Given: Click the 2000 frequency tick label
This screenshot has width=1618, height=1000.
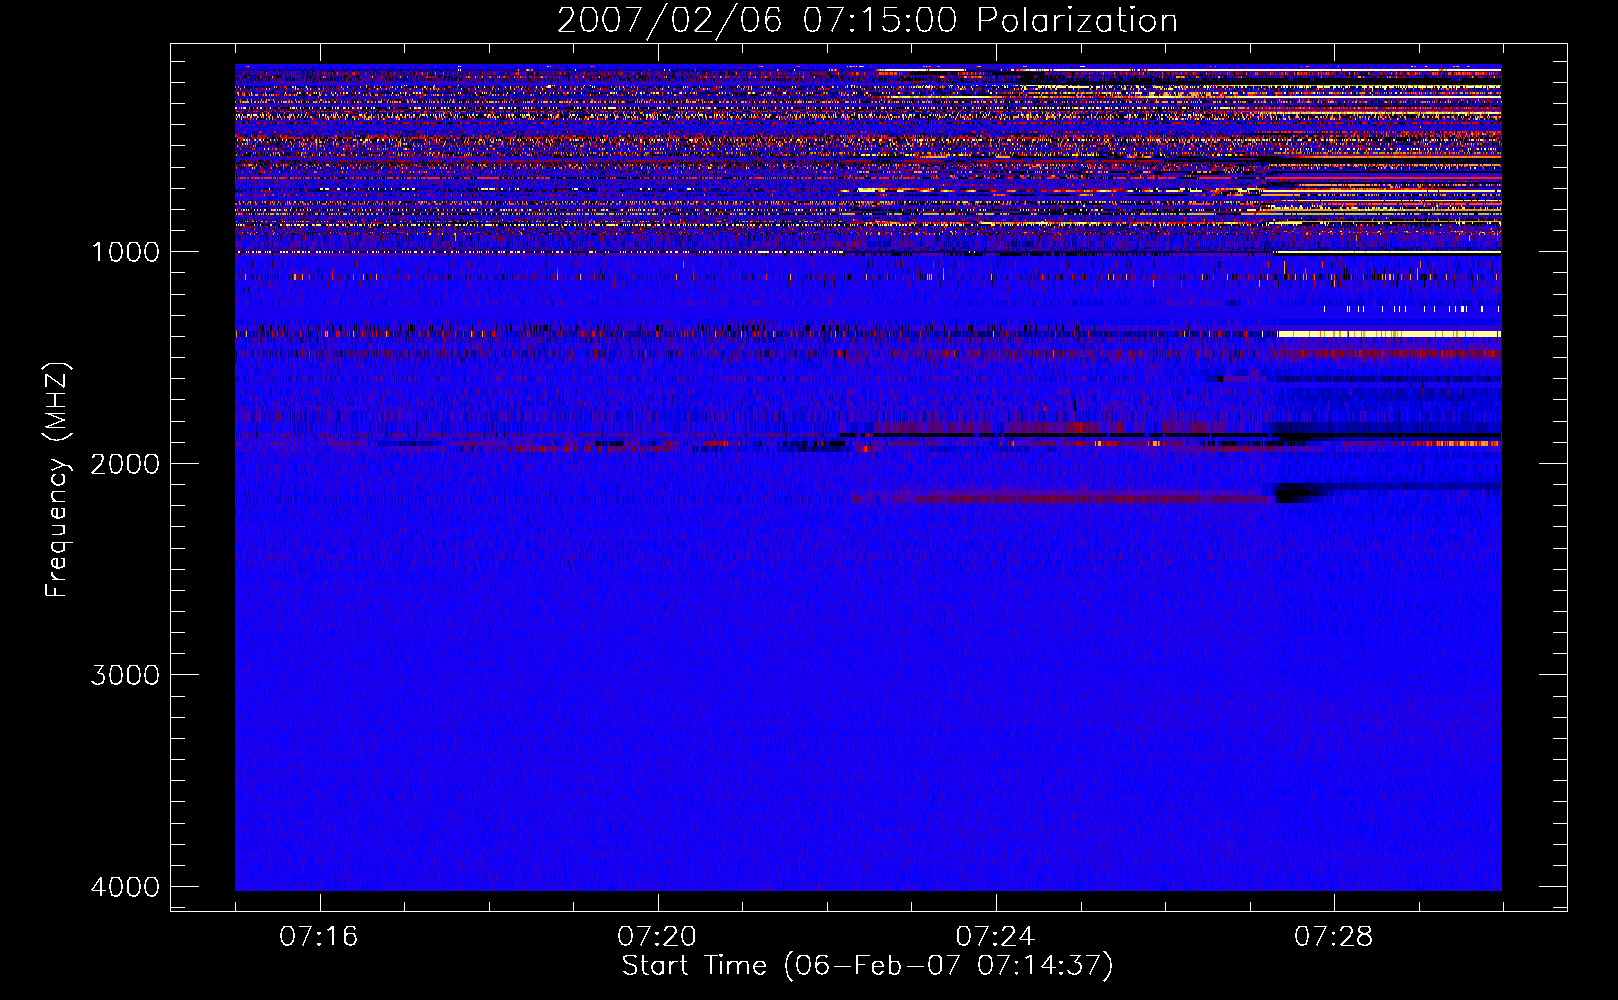Looking at the screenshot, I should click(125, 464).
